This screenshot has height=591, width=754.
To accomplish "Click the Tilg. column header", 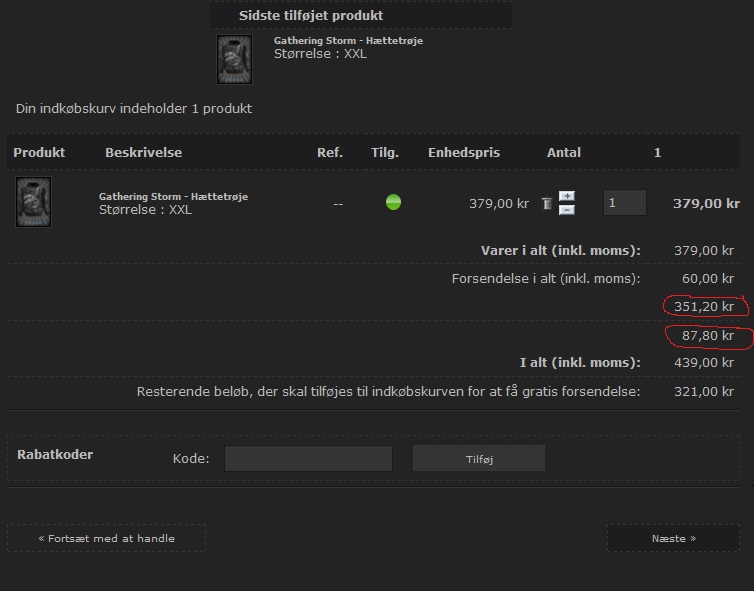I will [x=385, y=152].
